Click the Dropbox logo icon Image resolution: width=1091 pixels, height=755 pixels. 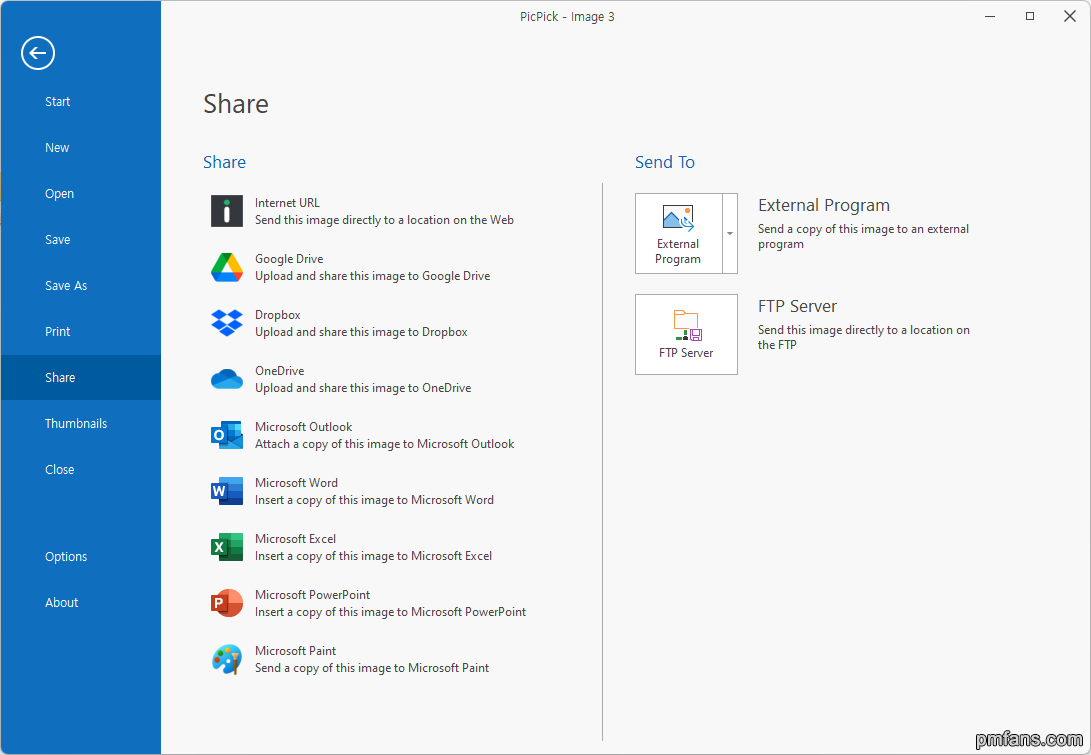click(x=227, y=323)
